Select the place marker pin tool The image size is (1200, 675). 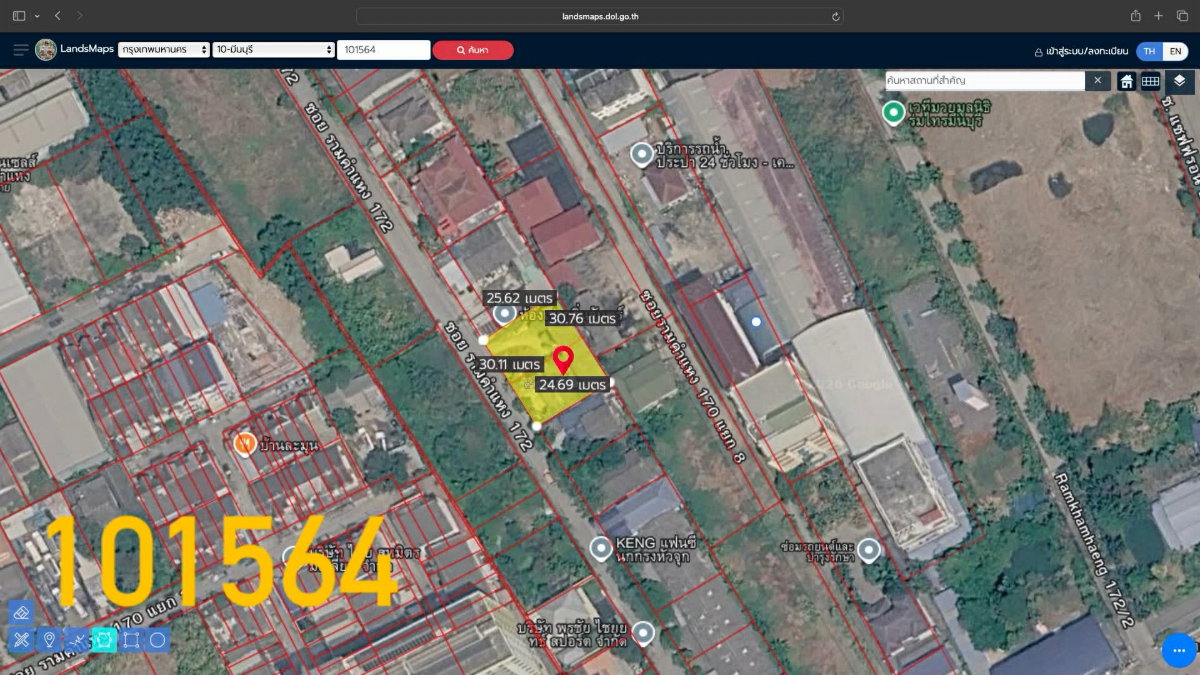click(49, 640)
